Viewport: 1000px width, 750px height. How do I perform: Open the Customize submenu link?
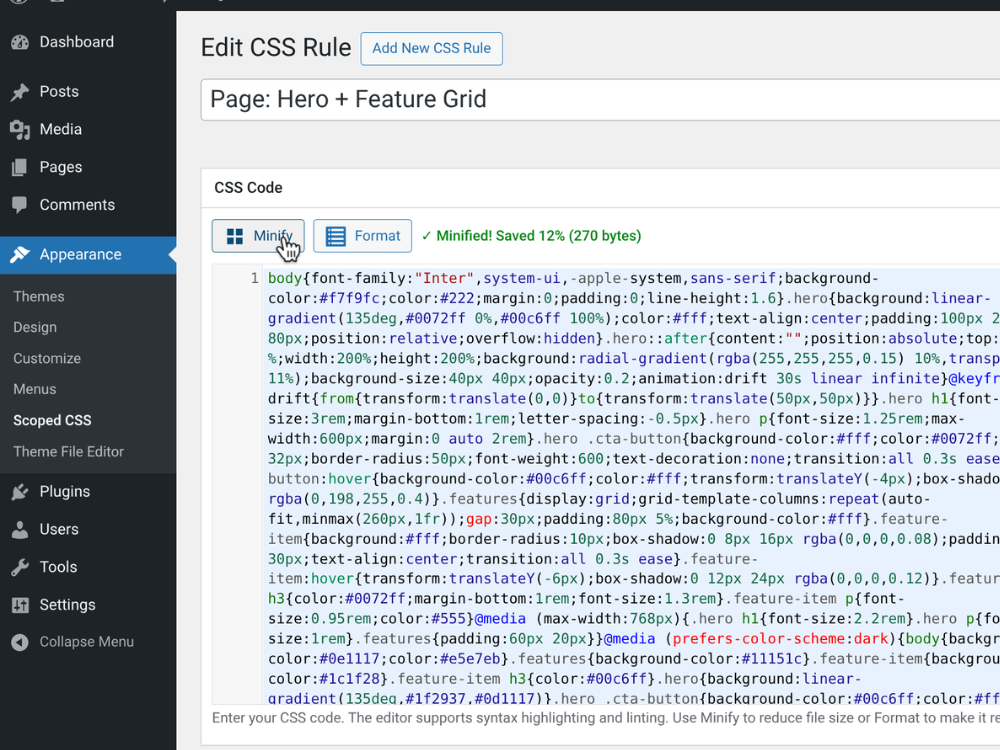tap(47, 358)
